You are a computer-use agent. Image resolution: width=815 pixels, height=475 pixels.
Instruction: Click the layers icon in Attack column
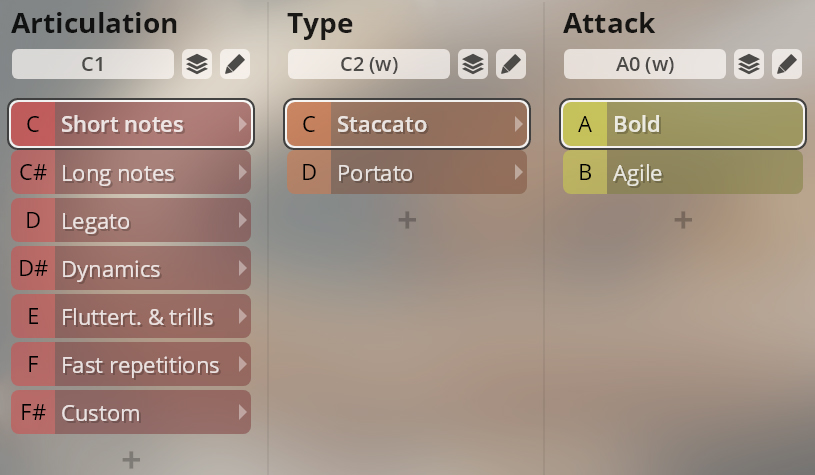tap(749, 64)
